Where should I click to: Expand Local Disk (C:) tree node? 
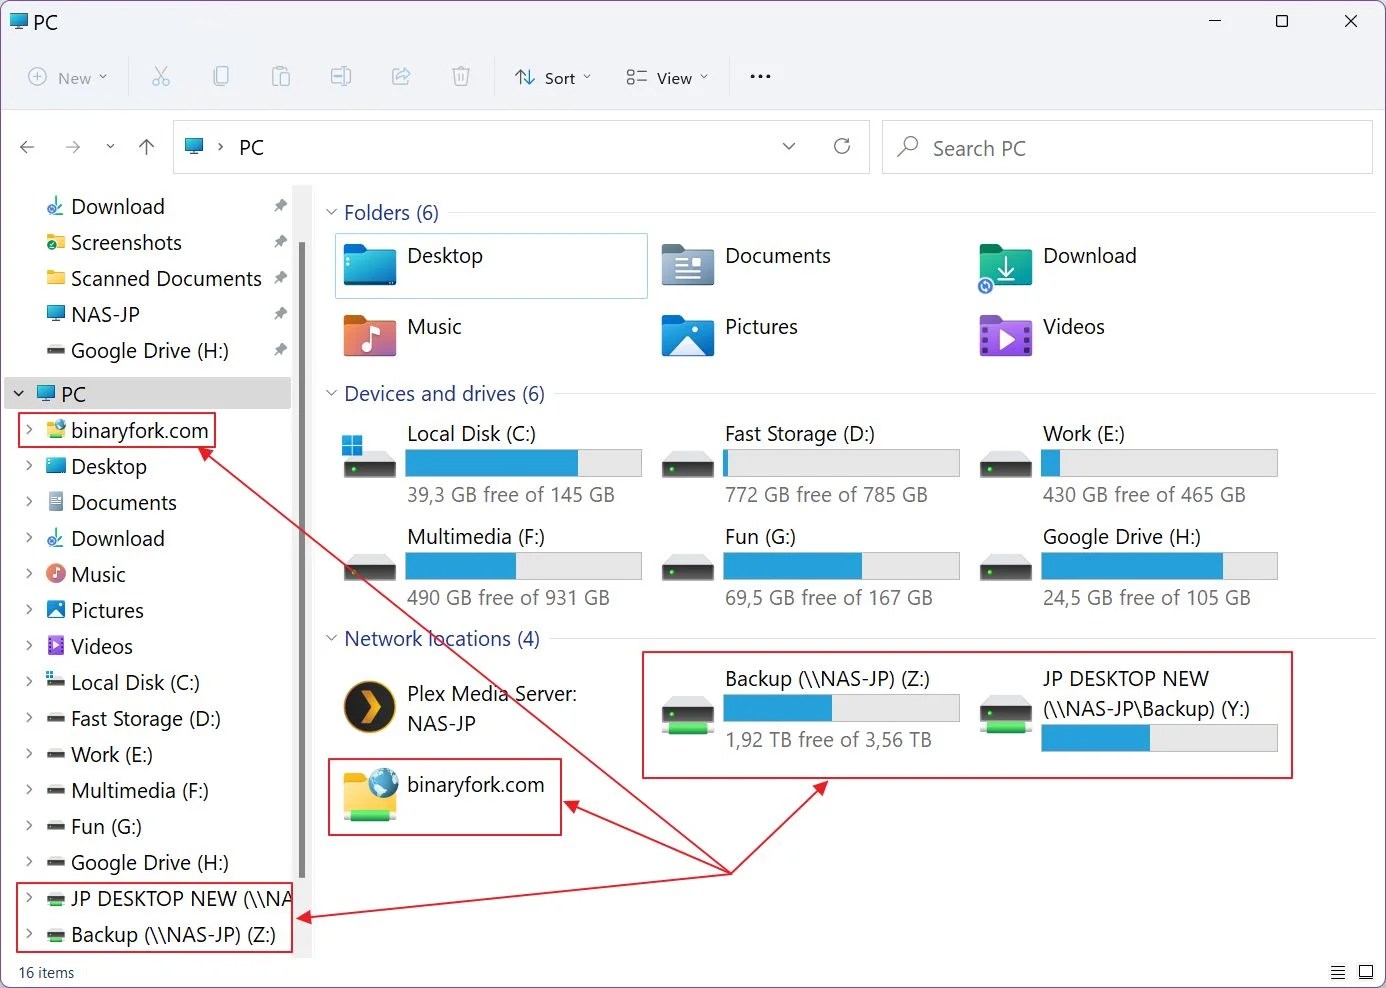point(29,682)
